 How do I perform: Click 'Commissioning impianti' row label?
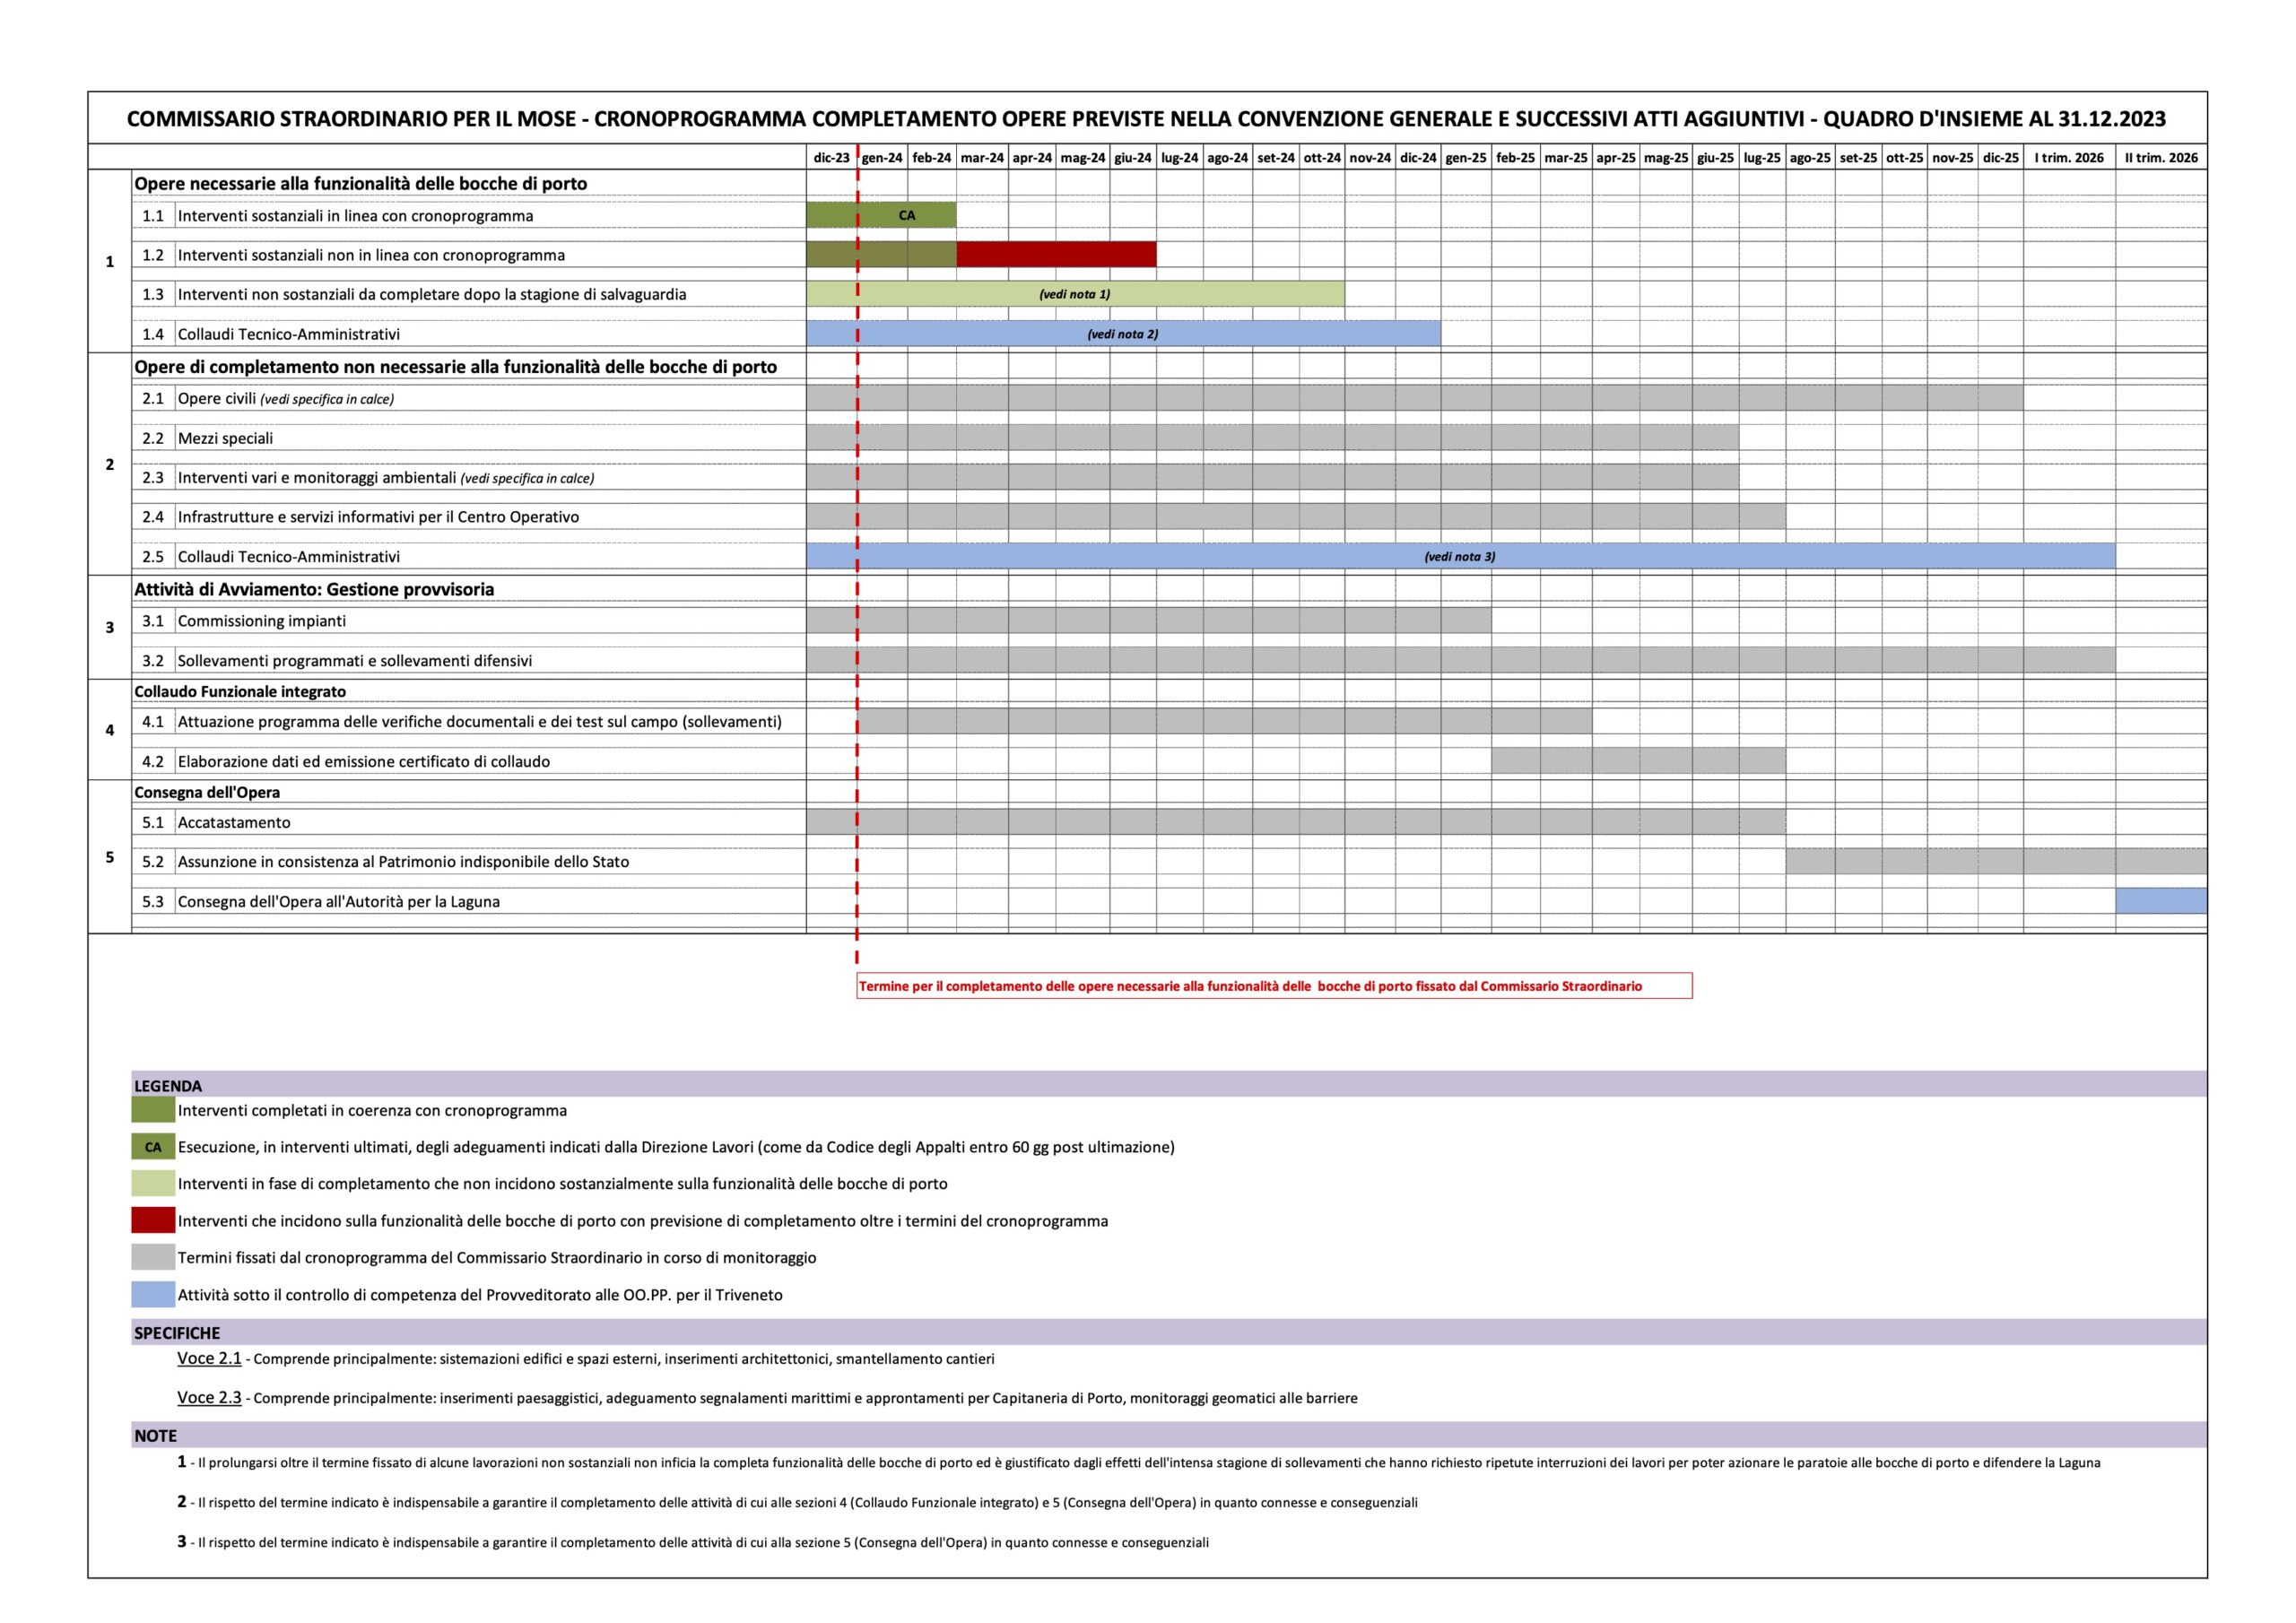(262, 621)
